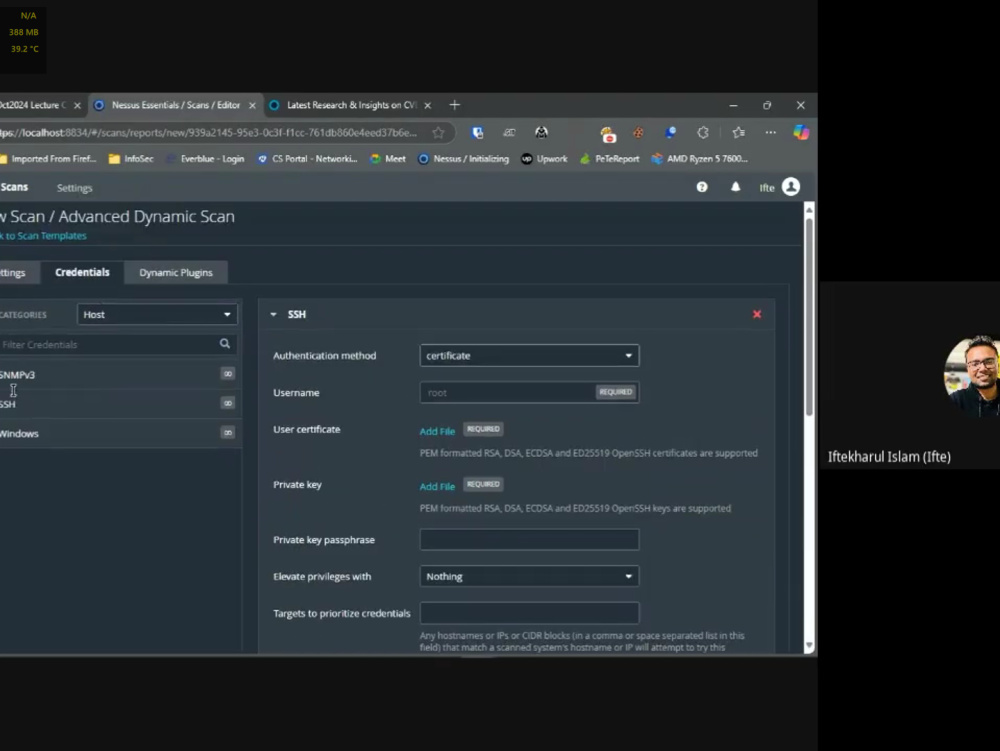Click Iftekharul Islam participant video thumbnail
This screenshot has height=751, width=1000.
[910, 375]
